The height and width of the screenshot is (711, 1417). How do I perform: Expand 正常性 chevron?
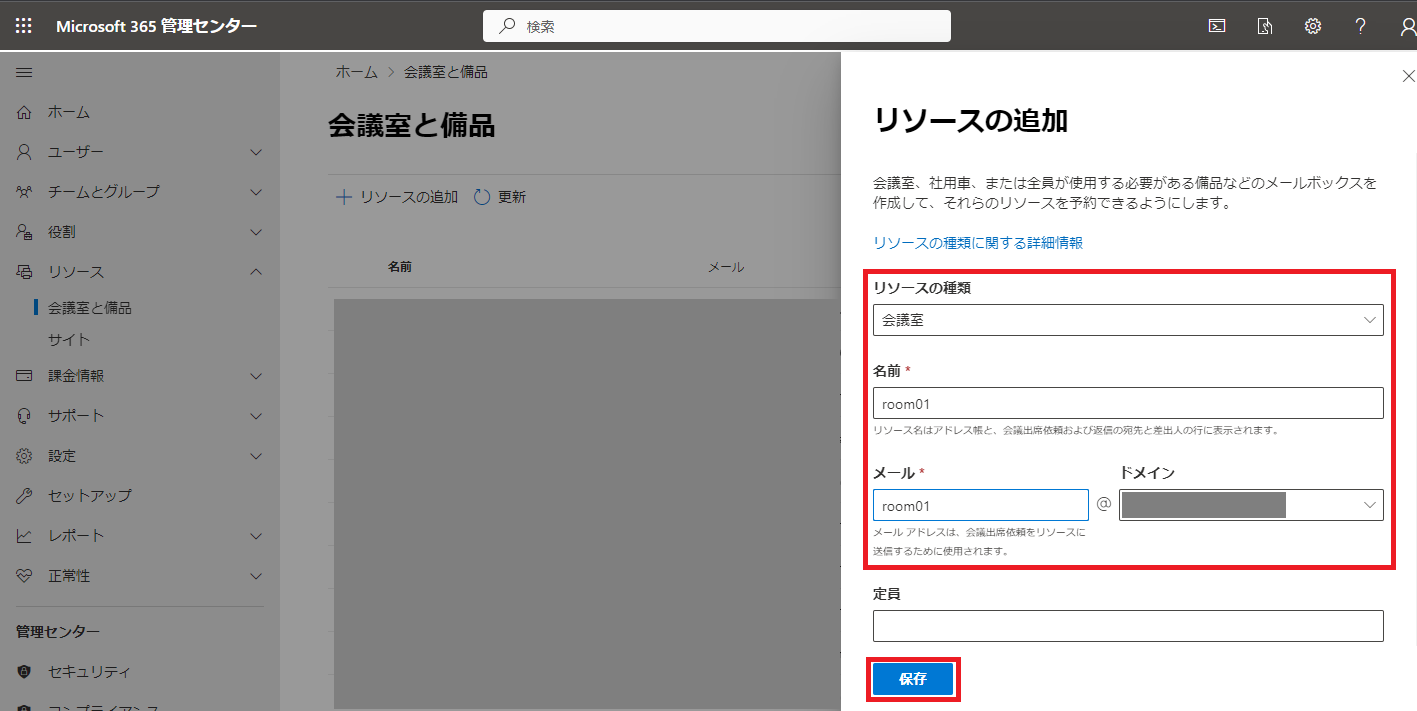(256, 576)
